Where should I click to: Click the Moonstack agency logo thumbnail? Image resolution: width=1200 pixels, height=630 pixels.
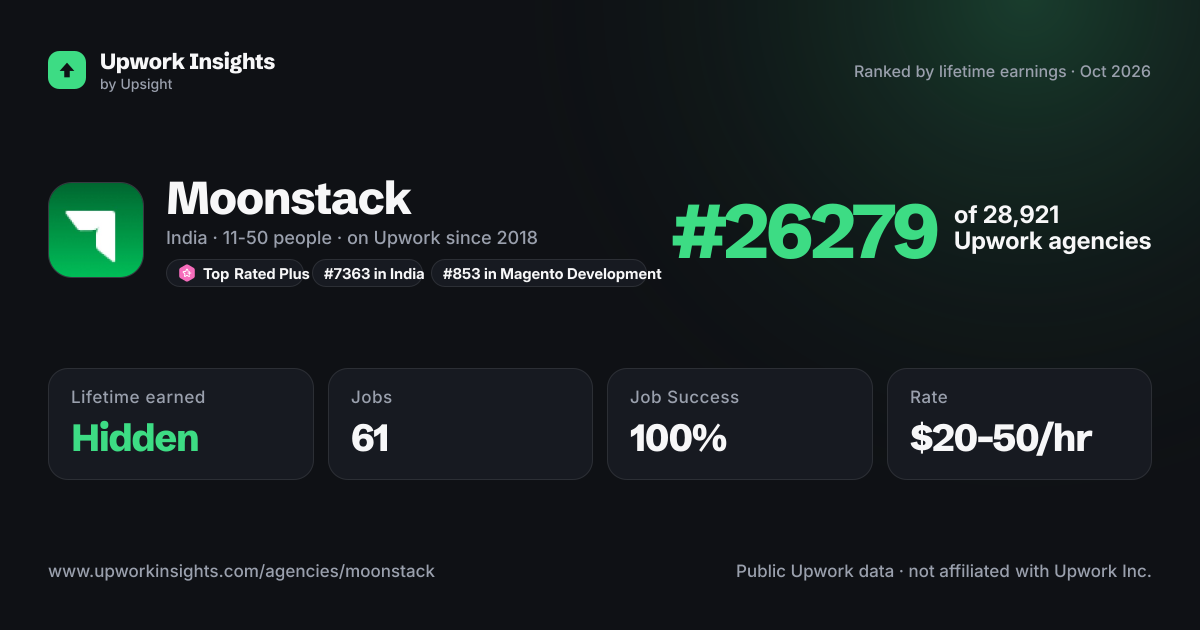(x=96, y=230)
